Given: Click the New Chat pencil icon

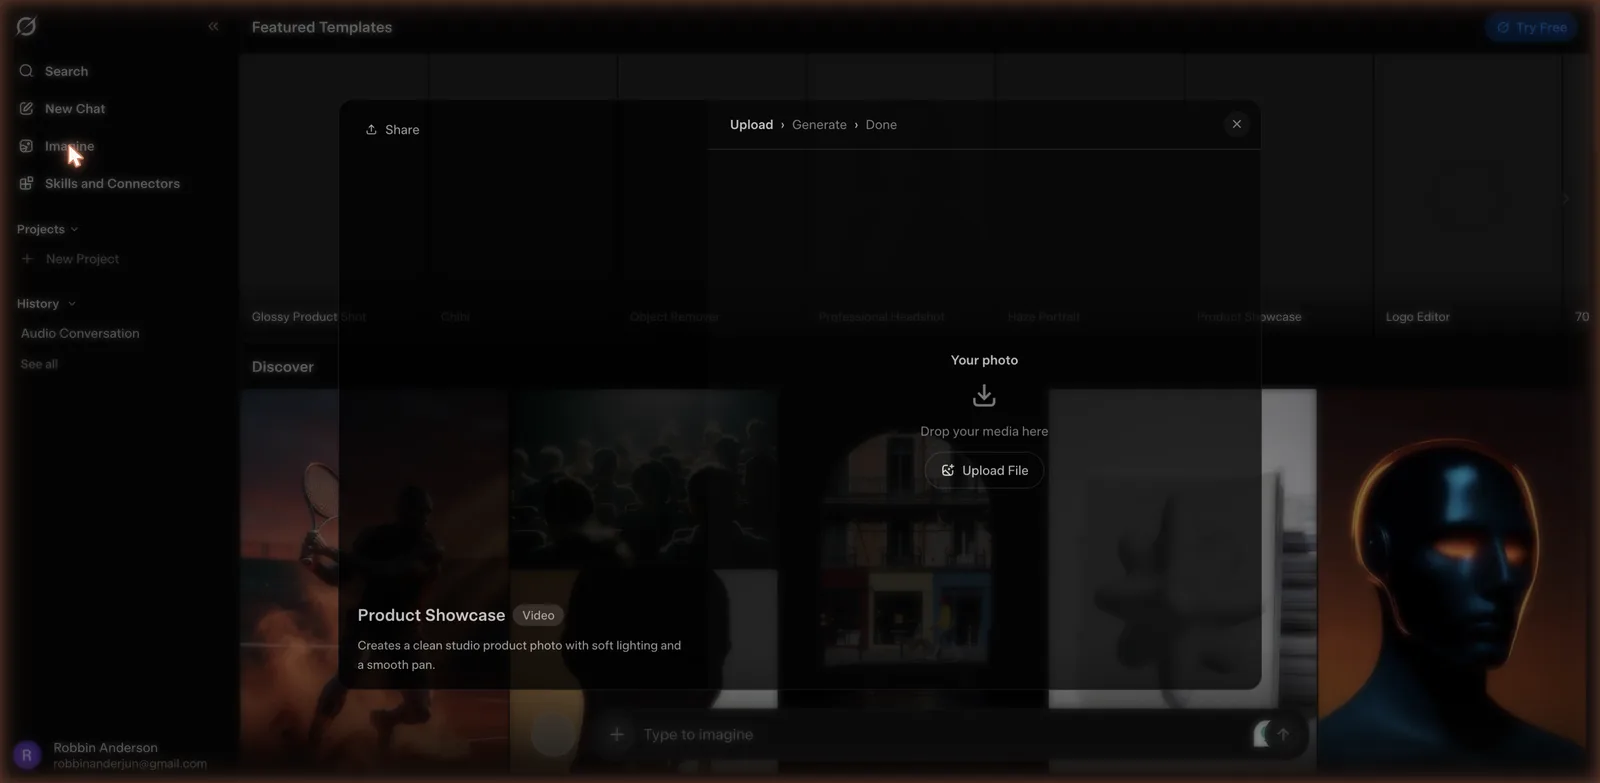Looking at the screenshot, I should [x=26, y=108].
